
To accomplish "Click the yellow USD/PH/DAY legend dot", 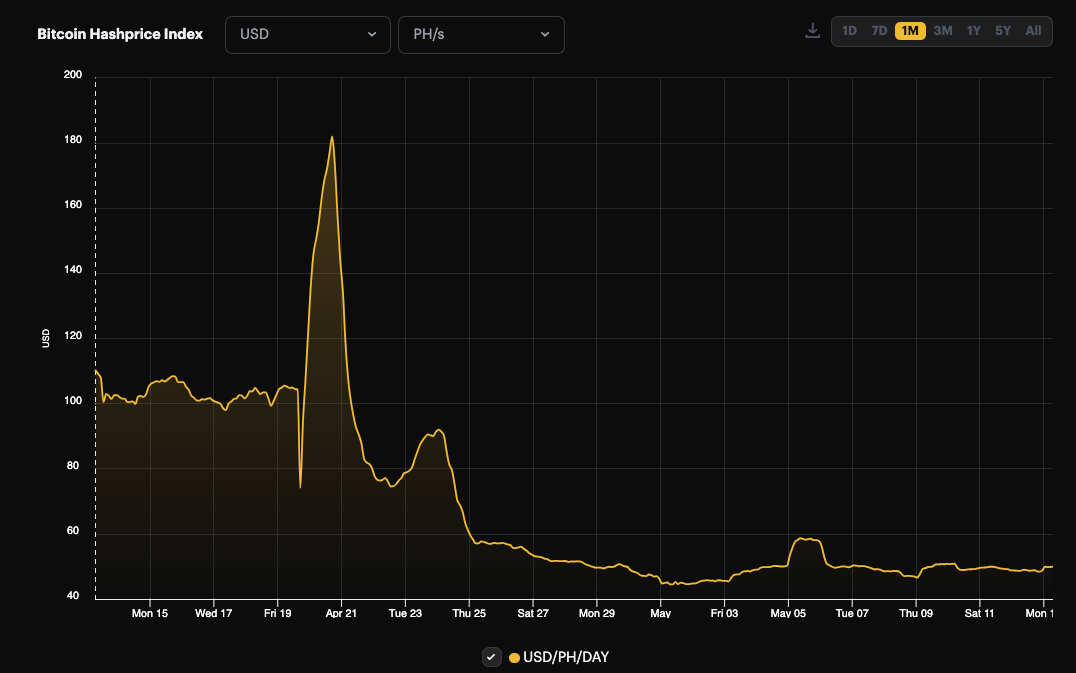I will pos(513,657).
